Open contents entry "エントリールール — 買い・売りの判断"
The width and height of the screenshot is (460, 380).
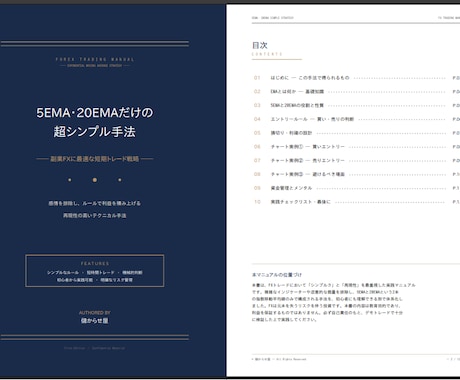click(312, 119)
